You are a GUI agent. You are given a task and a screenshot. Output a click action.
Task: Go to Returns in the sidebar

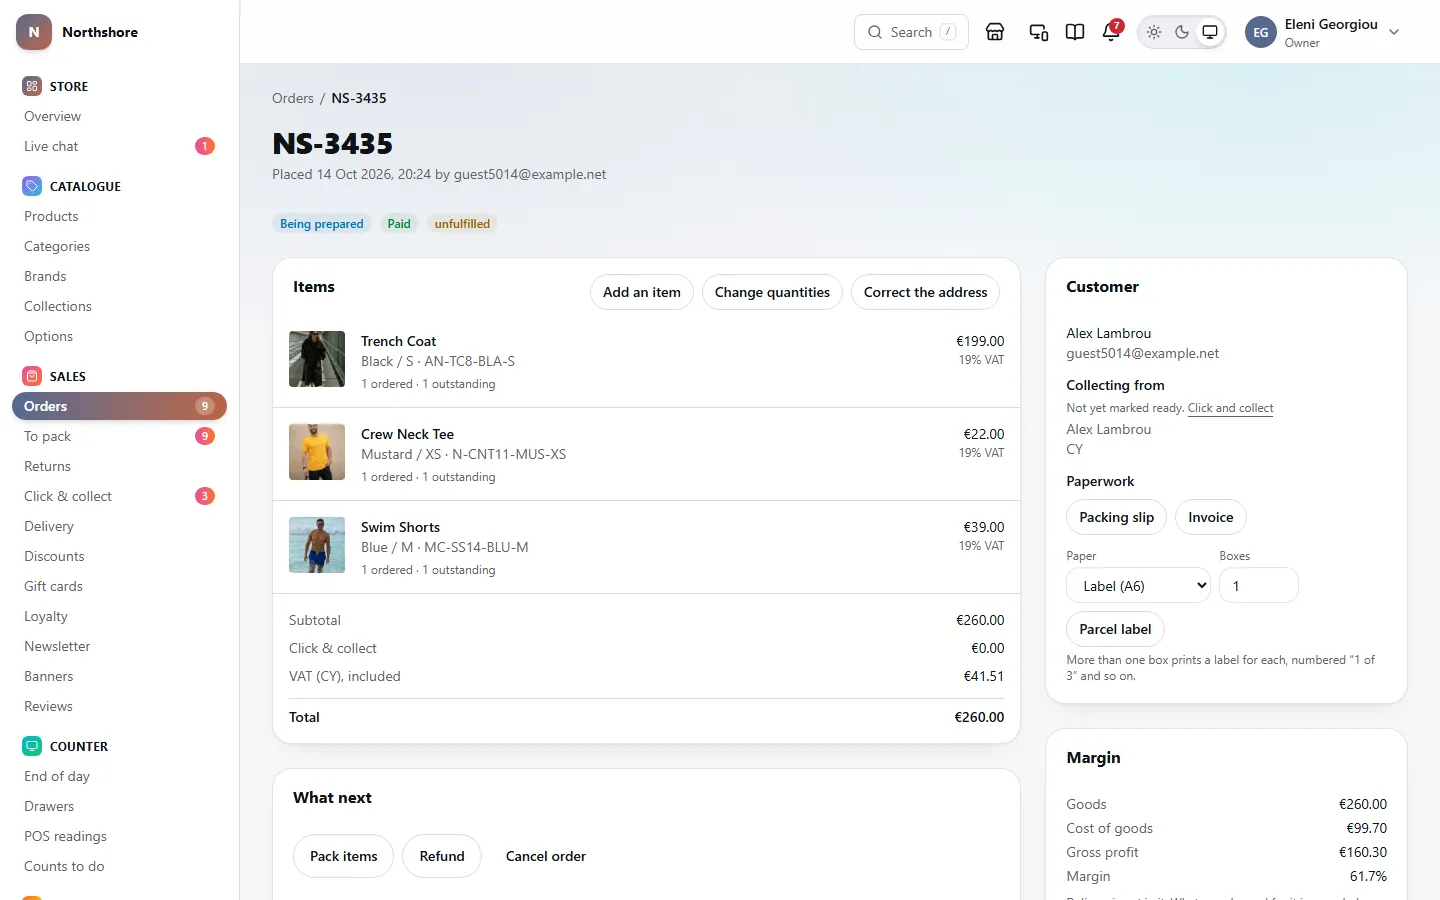click(119, 466)
